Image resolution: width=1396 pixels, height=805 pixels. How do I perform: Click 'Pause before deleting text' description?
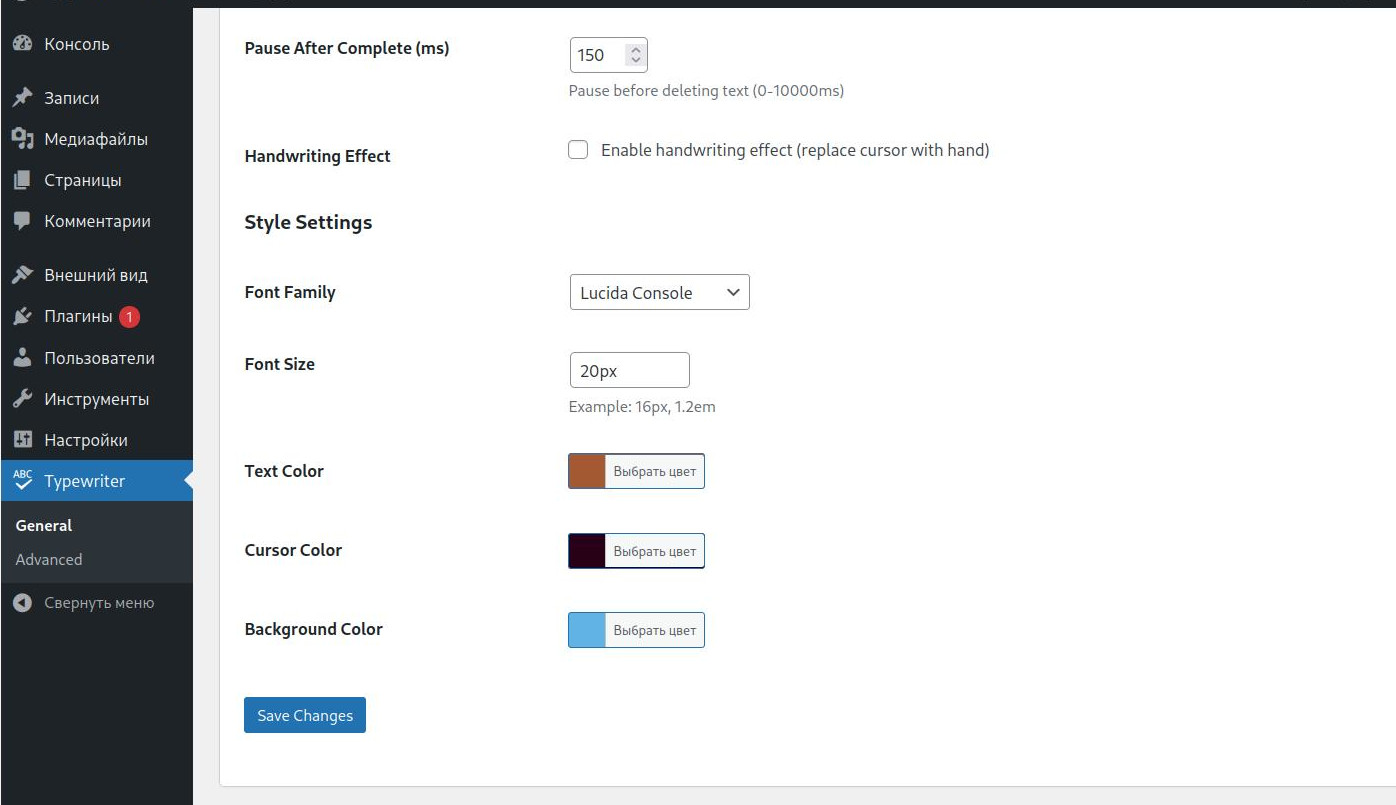(706, 90)
